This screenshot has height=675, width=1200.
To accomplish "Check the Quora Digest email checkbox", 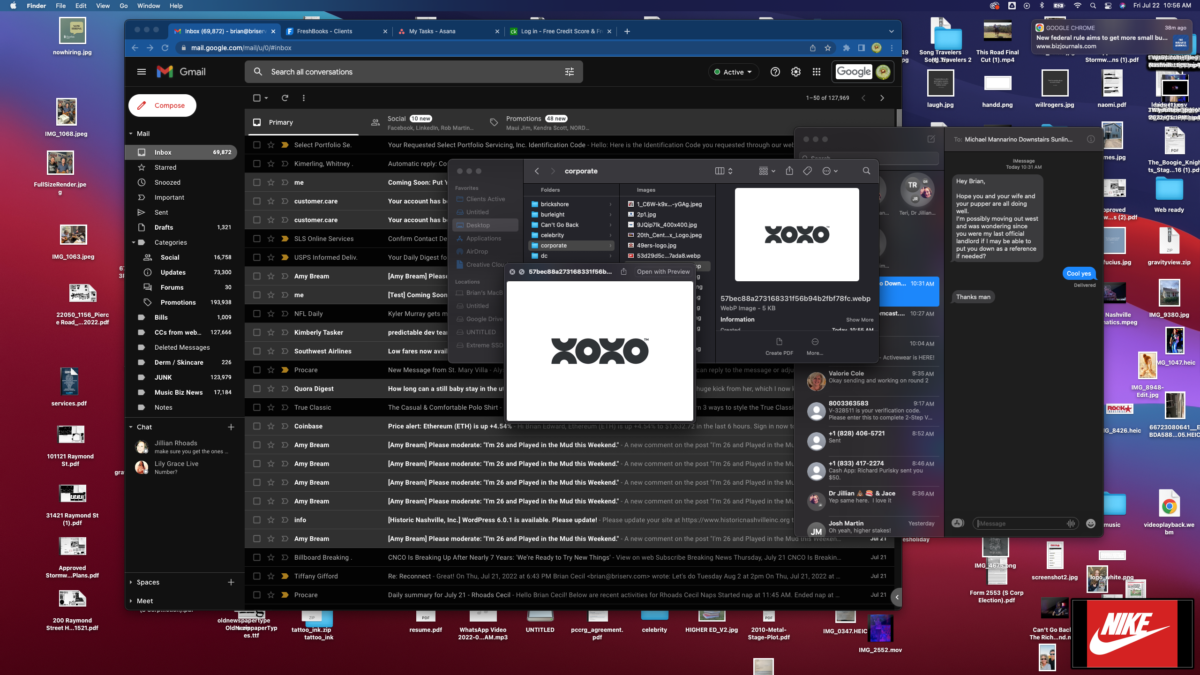I will 257,389.
